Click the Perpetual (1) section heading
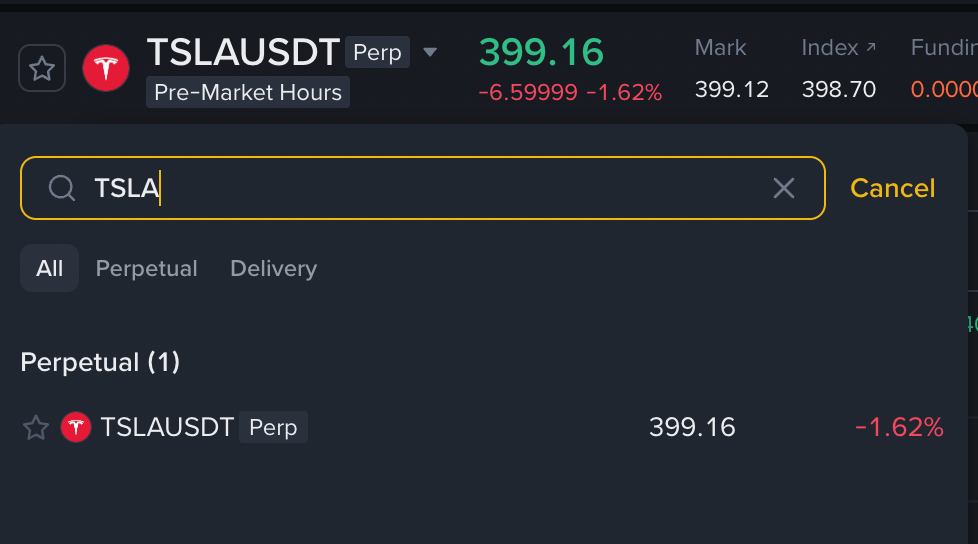The image size is (978, 544). (100, 362)
